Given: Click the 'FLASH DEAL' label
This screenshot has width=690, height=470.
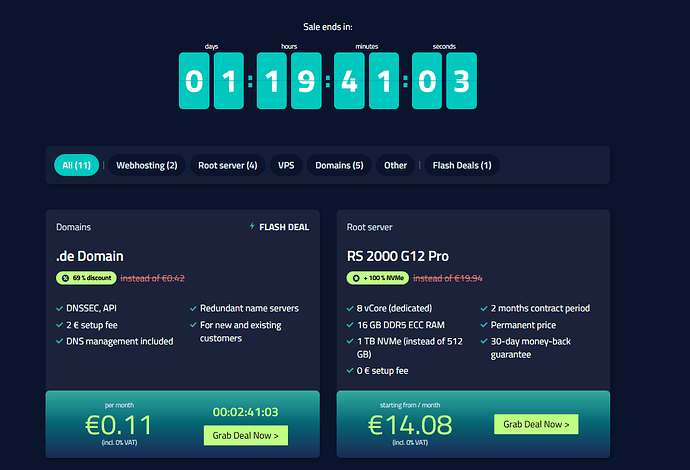Looking at the screenshot, I should [x=284, y=227].
